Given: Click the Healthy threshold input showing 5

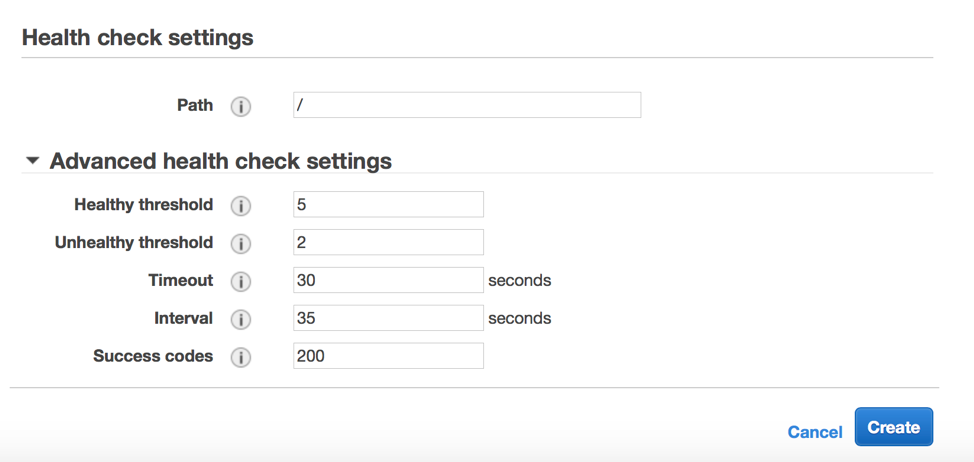Looking at the screenshot, I should [x=388, y=204].
